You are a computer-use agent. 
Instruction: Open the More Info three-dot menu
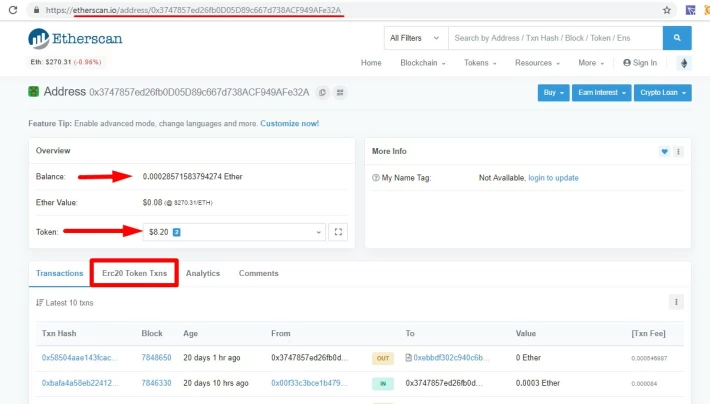tap(678, 152)
